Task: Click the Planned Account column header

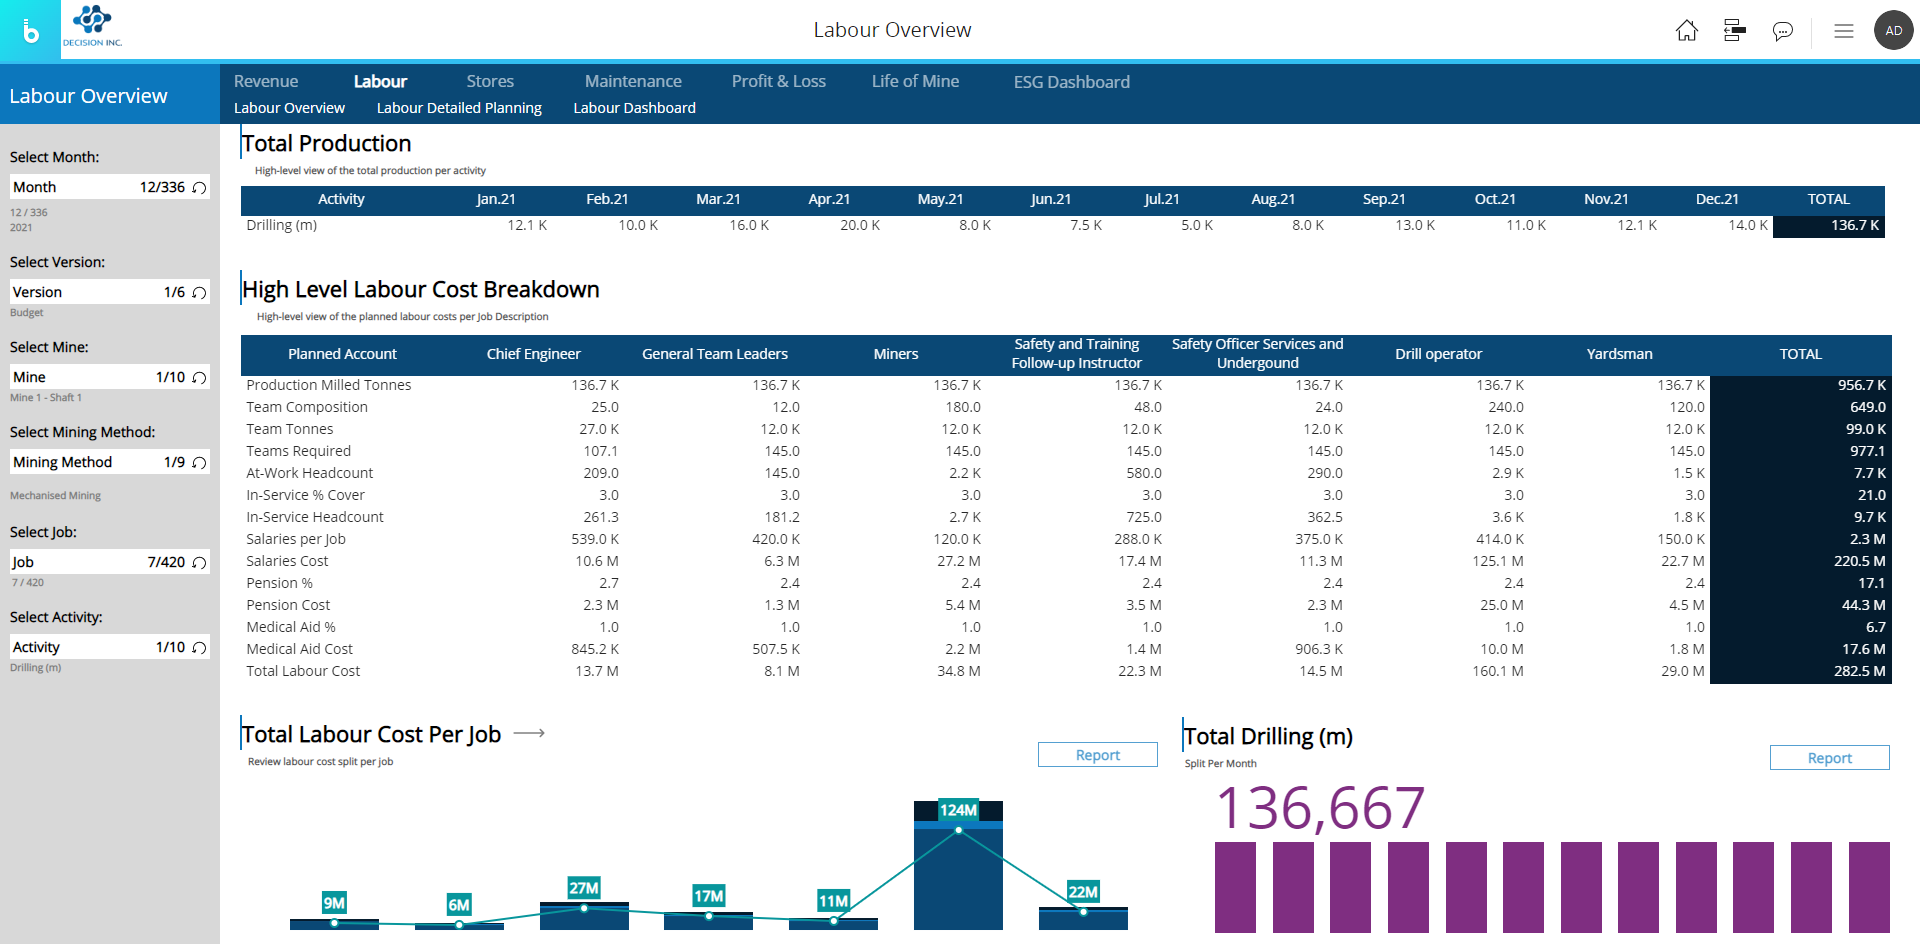Action: [342, 354]
